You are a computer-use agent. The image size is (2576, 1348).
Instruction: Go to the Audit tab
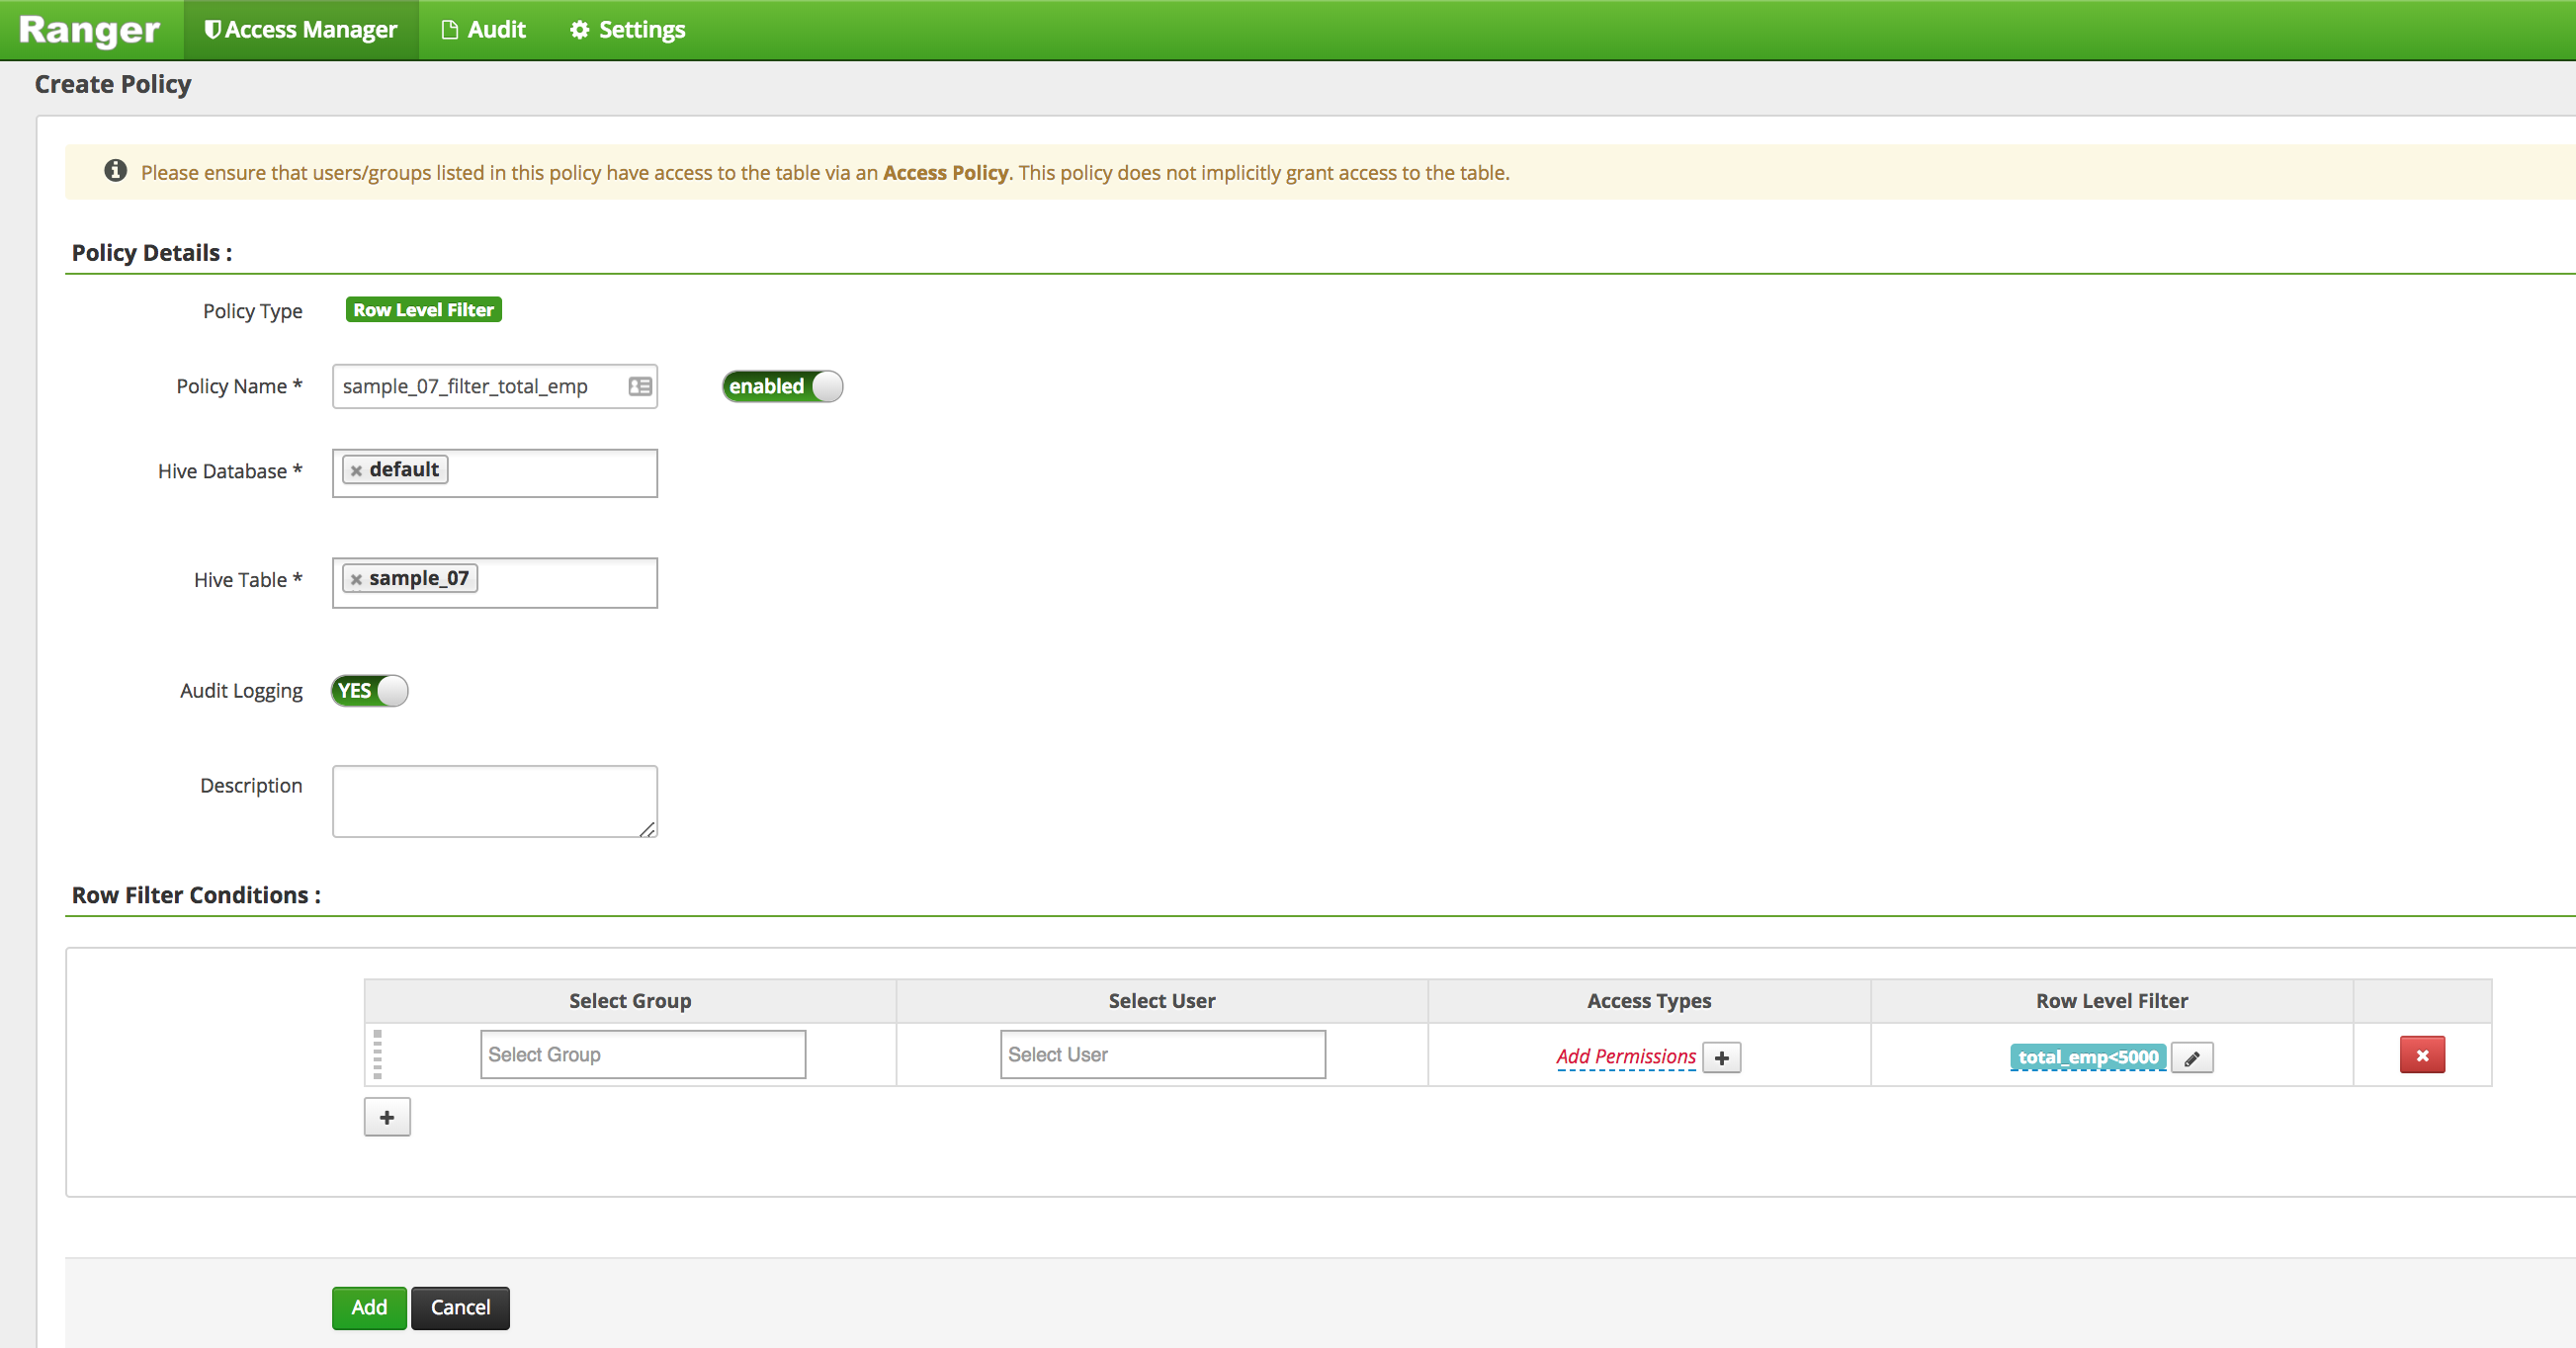coord(484,30)
